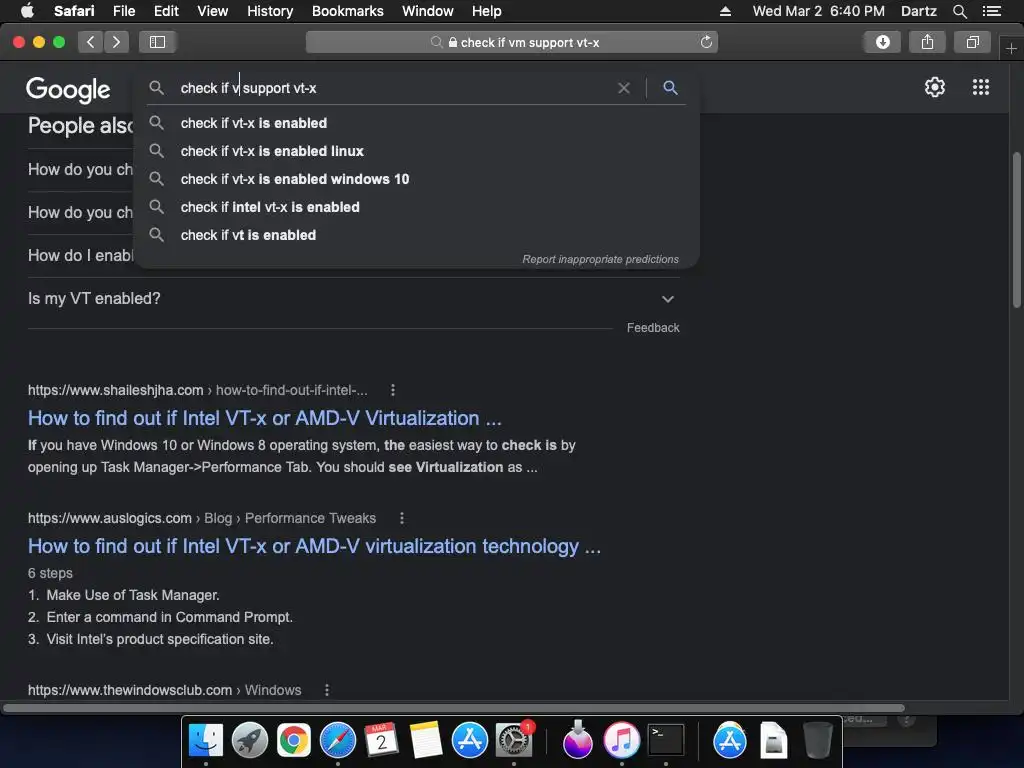Click the Safari address bar

click(511, 42)
